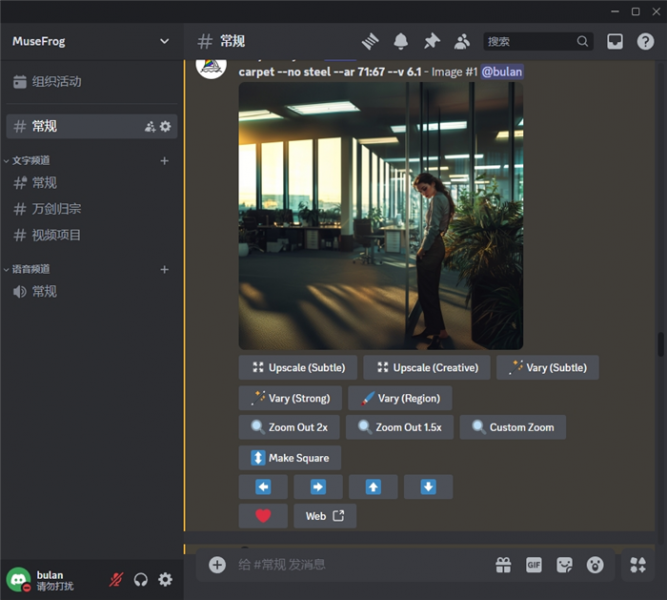Select the highlighted 常规 channel
667x600 pixels.
tap(91, 126)
